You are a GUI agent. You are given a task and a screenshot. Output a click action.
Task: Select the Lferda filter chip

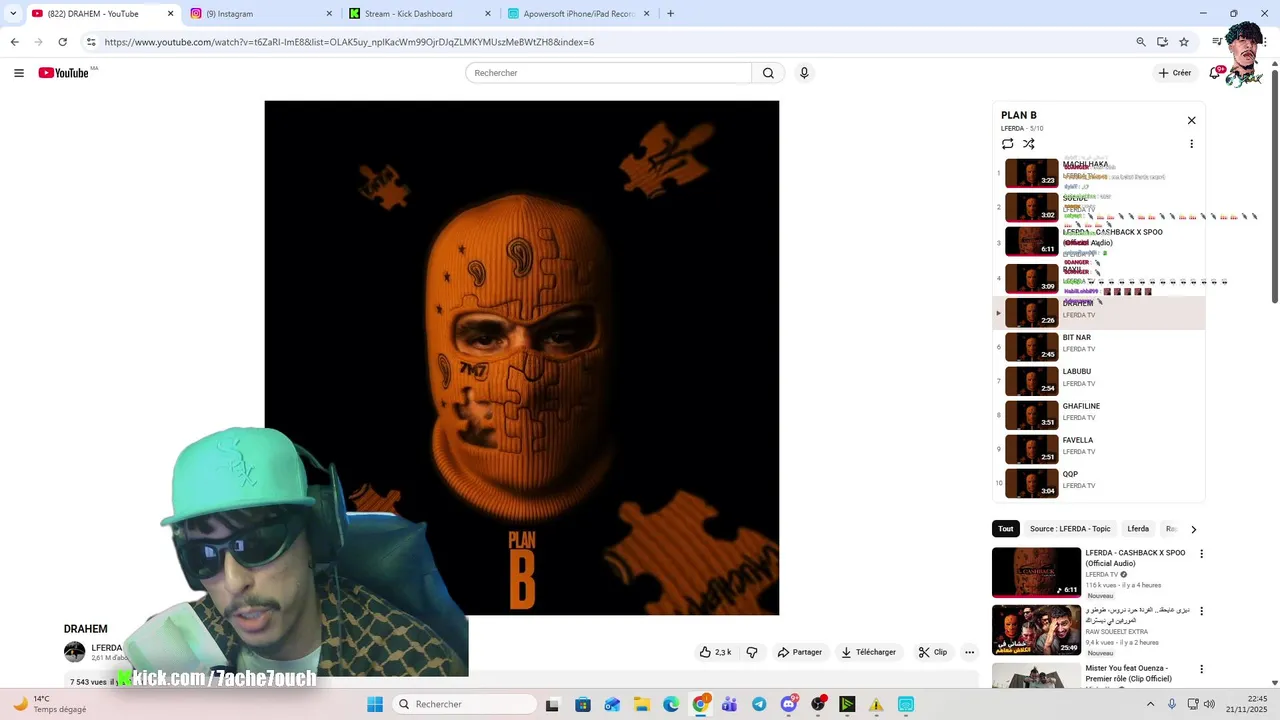[1138, 529]
